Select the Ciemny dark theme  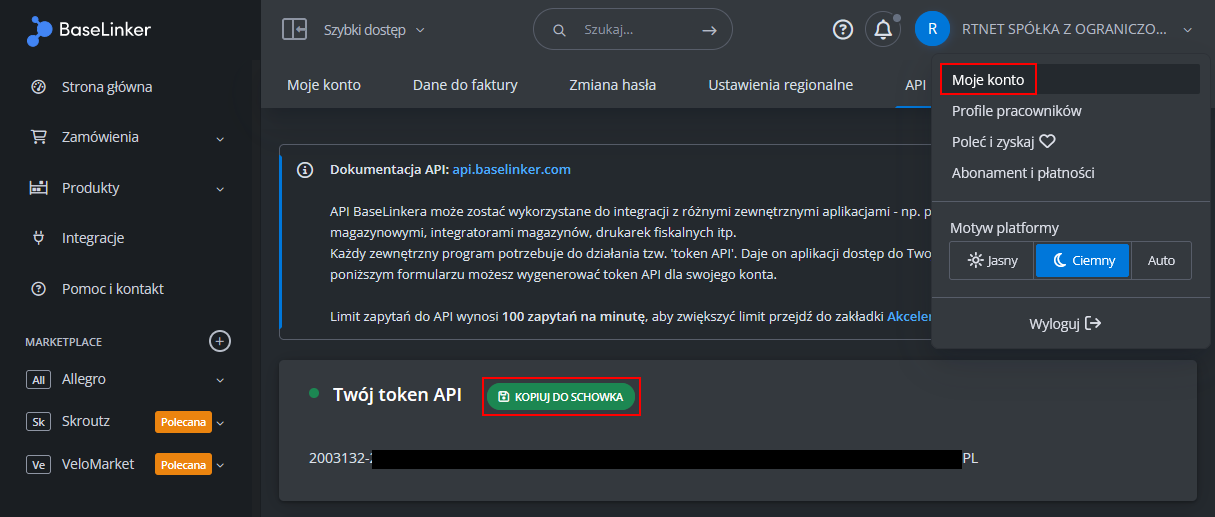click(1082, 260)
